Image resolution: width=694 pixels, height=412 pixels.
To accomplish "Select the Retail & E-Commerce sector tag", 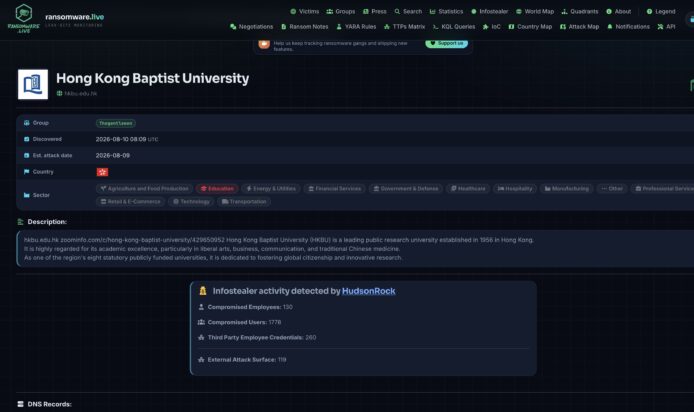I will [131, 201].
